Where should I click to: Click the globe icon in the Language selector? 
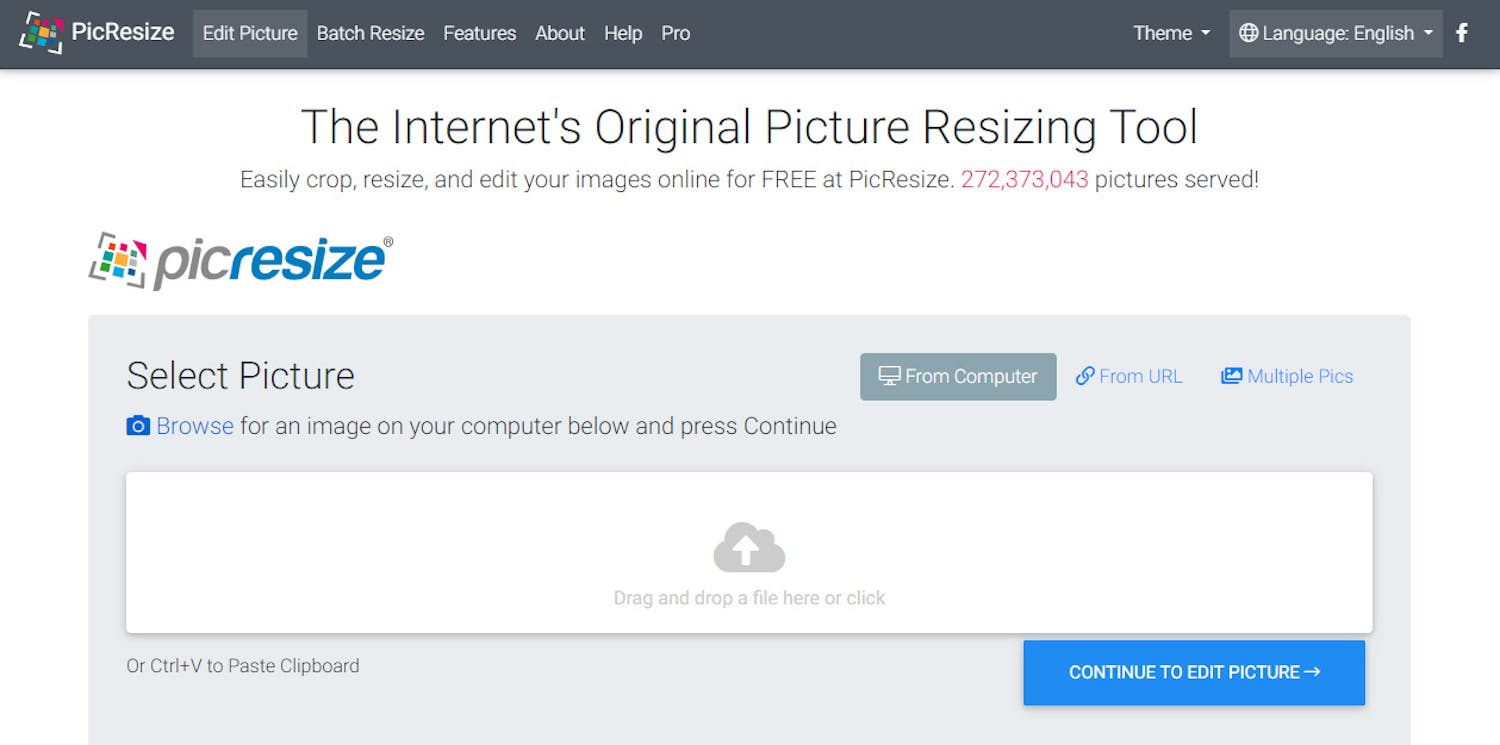point(1248,32)
